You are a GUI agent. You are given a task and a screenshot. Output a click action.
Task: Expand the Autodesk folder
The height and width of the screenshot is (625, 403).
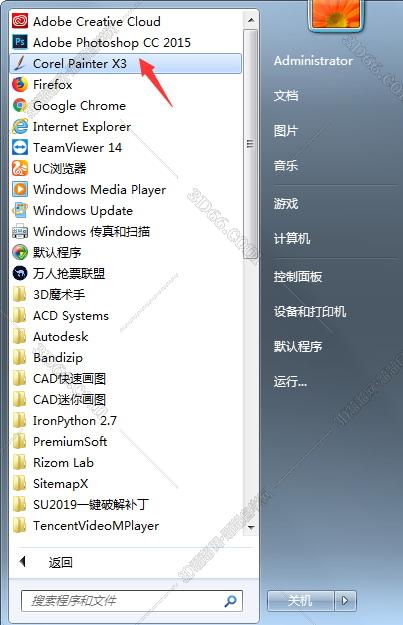pos(50,337)
